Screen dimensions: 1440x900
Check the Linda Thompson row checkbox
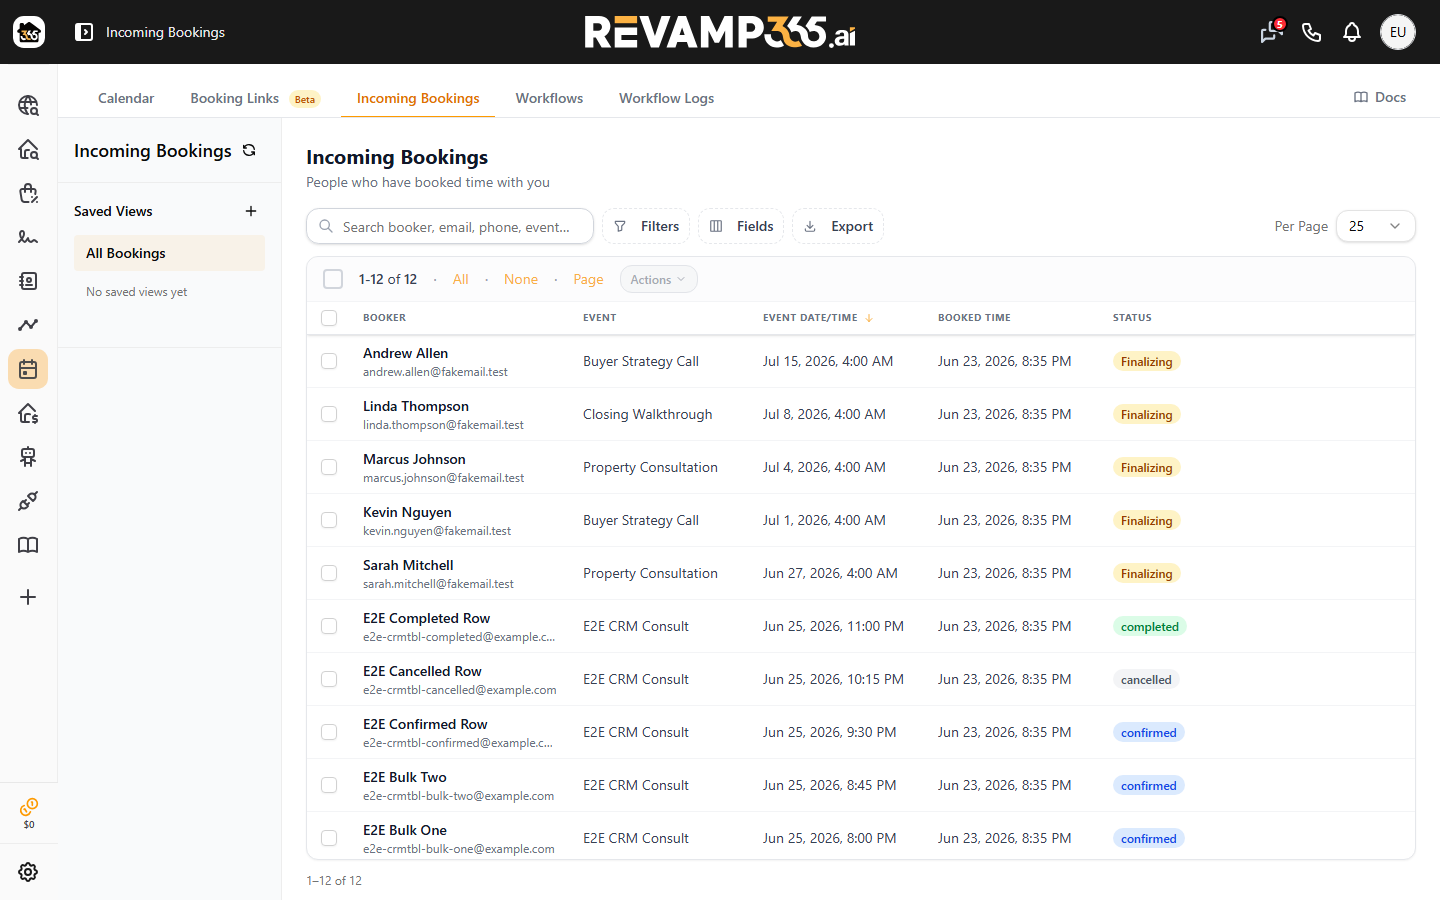coord(329,414)
